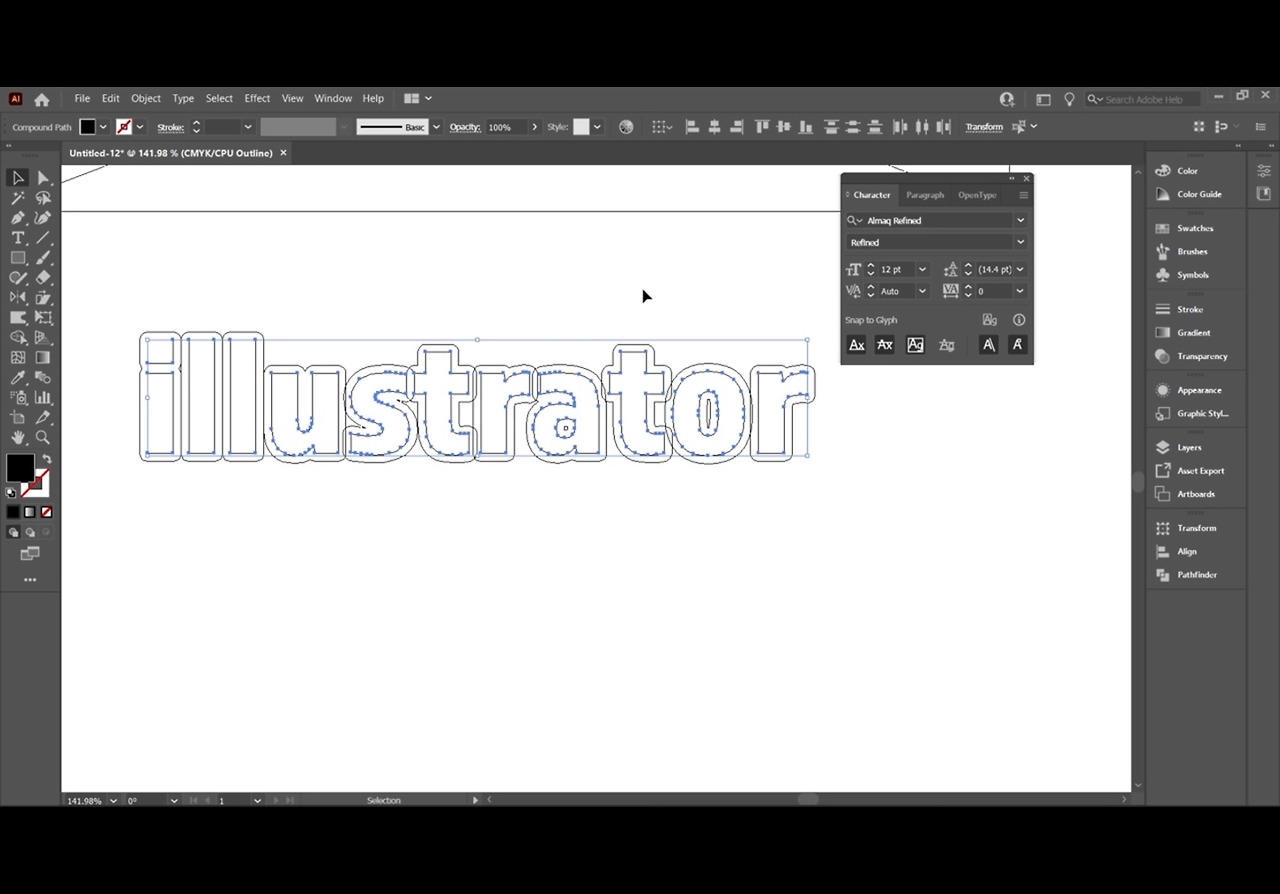Screen dimensions: 1280x894
Task: Open the File menu
Action: pyautogui.click(x=82, y=99)
